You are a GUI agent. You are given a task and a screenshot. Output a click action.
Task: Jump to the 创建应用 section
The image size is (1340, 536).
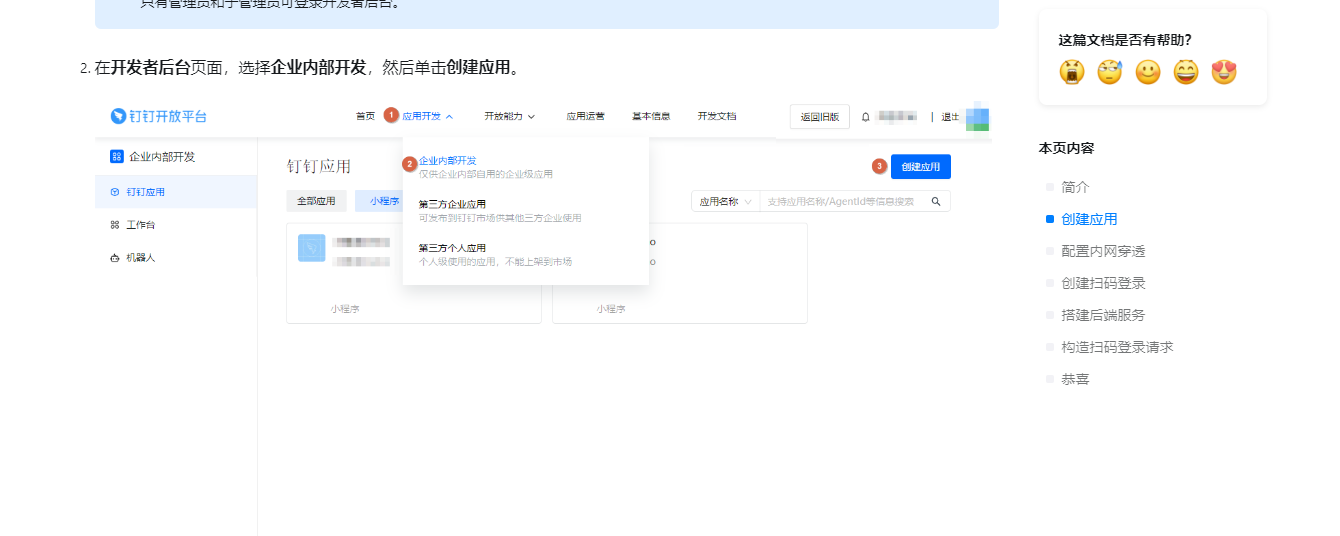1089,219
